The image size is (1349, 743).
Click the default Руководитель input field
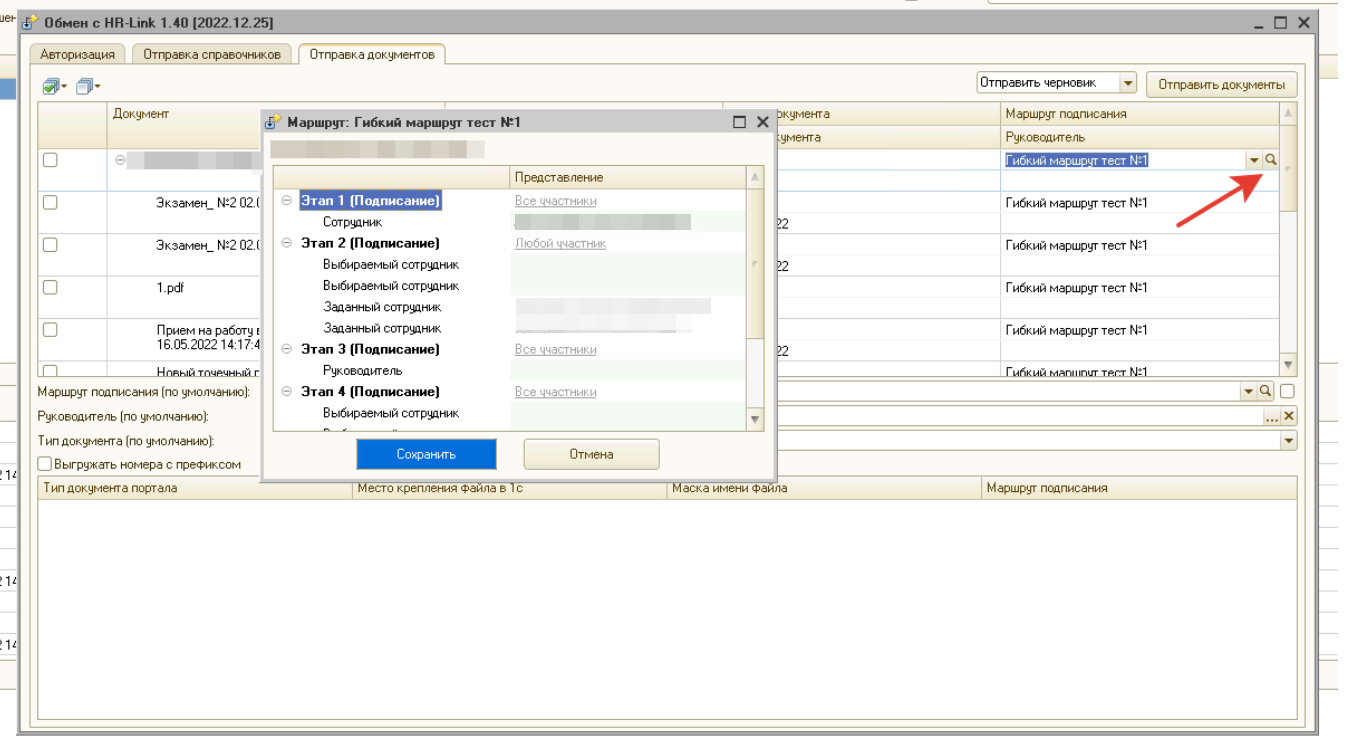pos(1020,416)
